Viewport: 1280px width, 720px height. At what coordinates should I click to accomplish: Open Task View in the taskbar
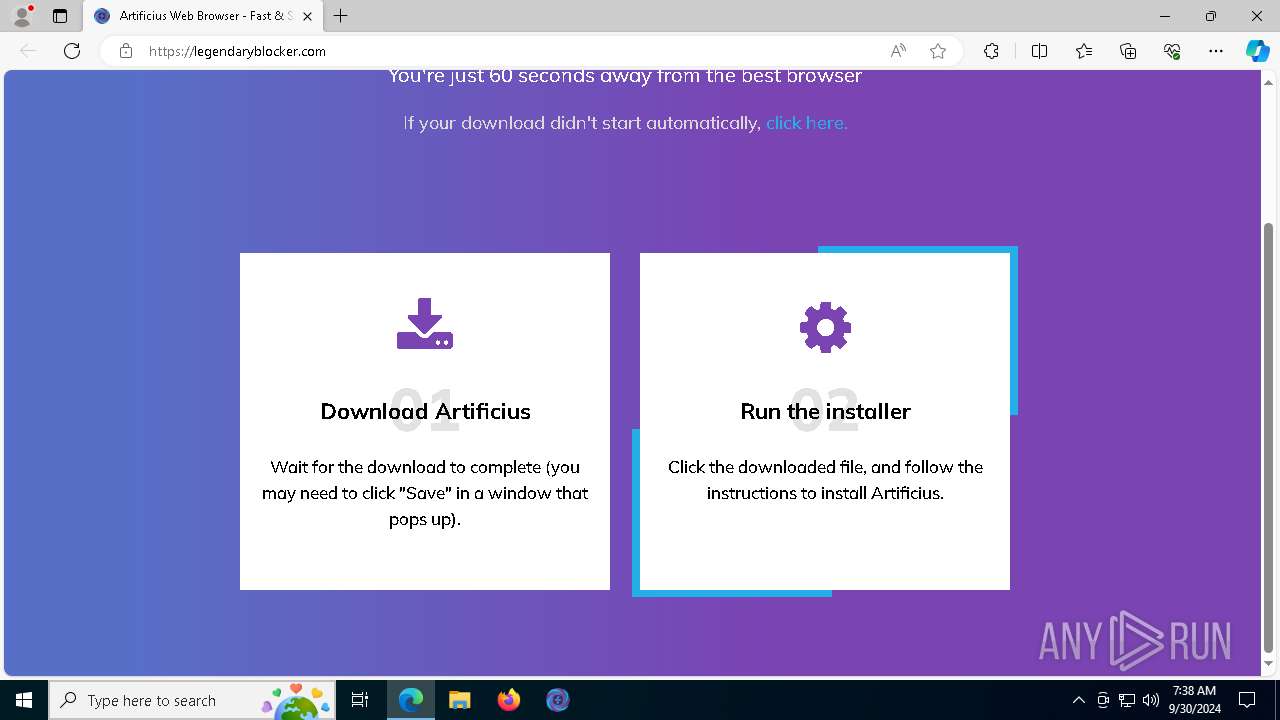(x=360, y=700)
